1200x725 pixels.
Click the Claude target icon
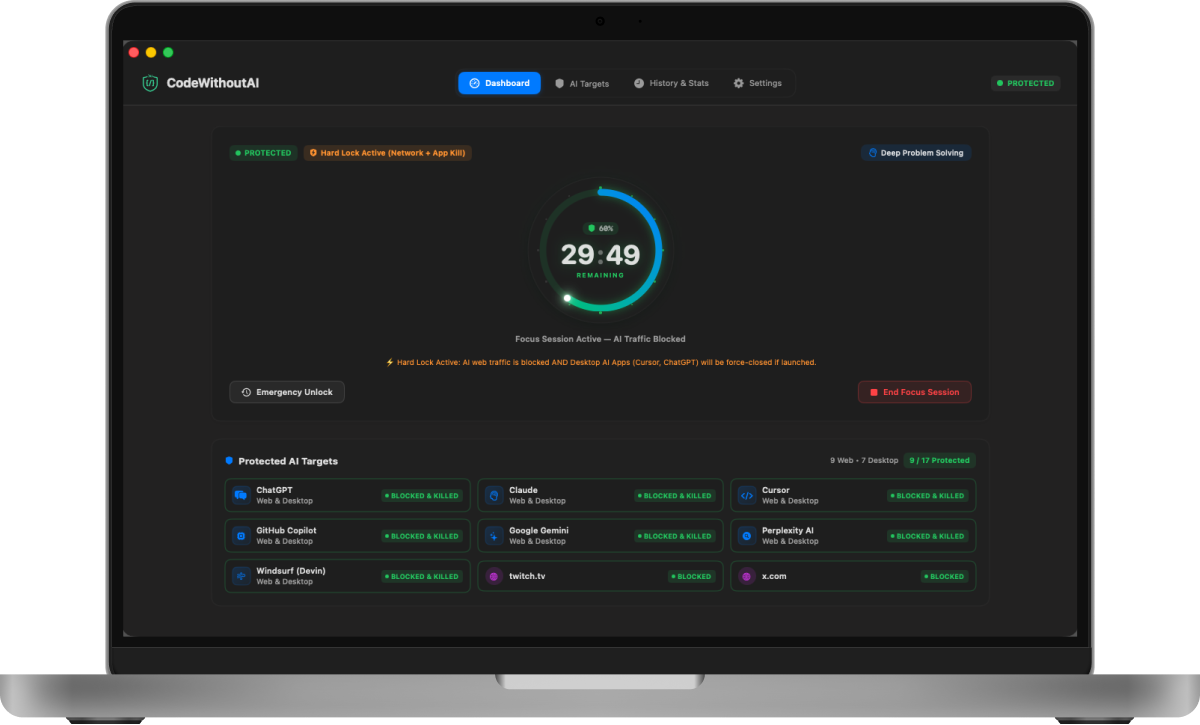pyautogui.click(x=494, y=495)
